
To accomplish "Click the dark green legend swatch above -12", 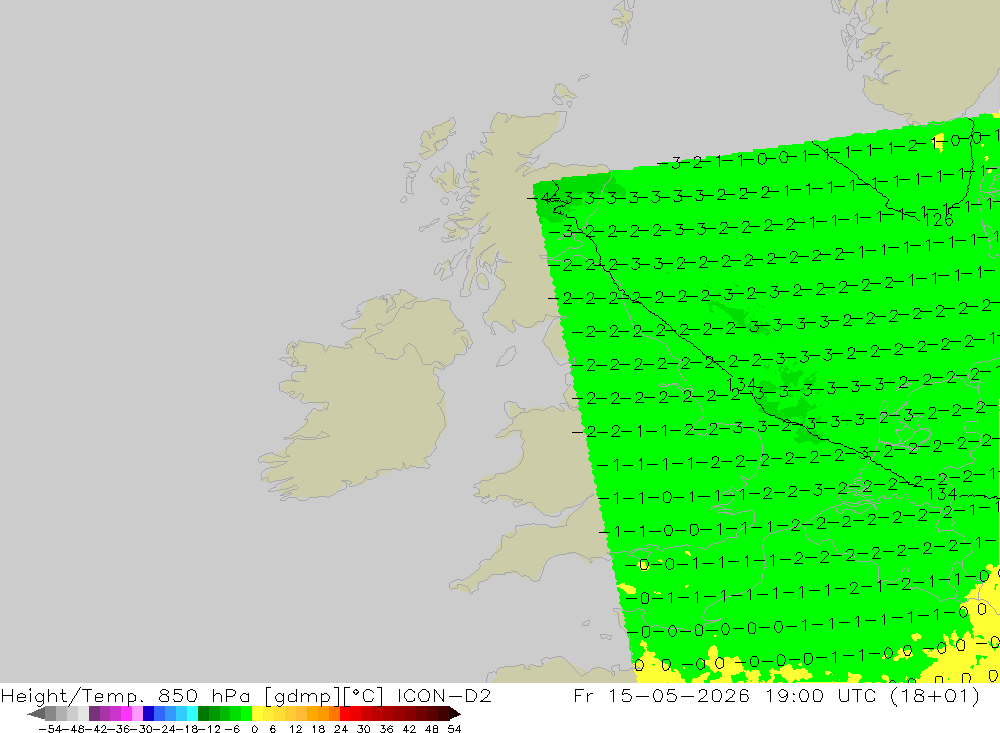I will (203, 713).
